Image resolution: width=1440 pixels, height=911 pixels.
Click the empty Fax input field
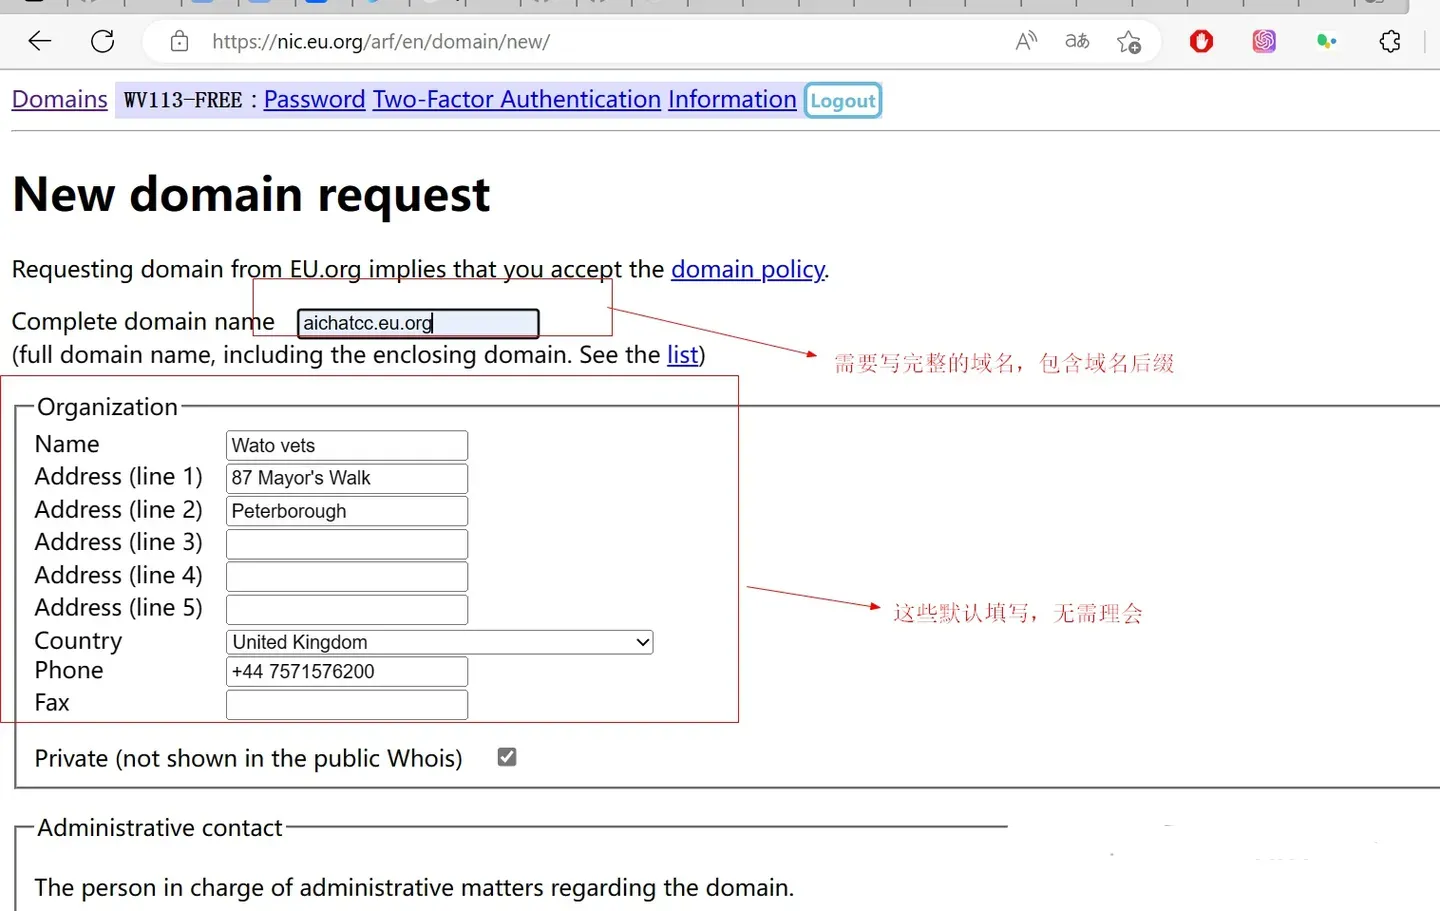point(346,704)
